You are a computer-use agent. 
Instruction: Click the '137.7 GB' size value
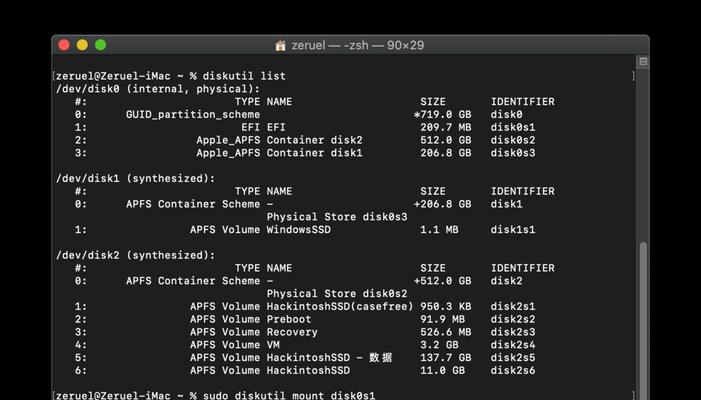click(446, 358)
